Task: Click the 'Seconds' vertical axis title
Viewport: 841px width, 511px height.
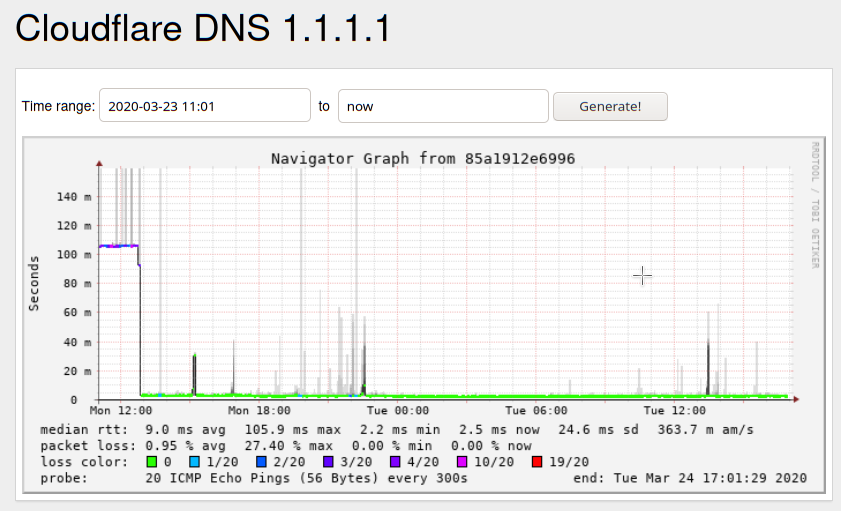Action: point(34,284)
